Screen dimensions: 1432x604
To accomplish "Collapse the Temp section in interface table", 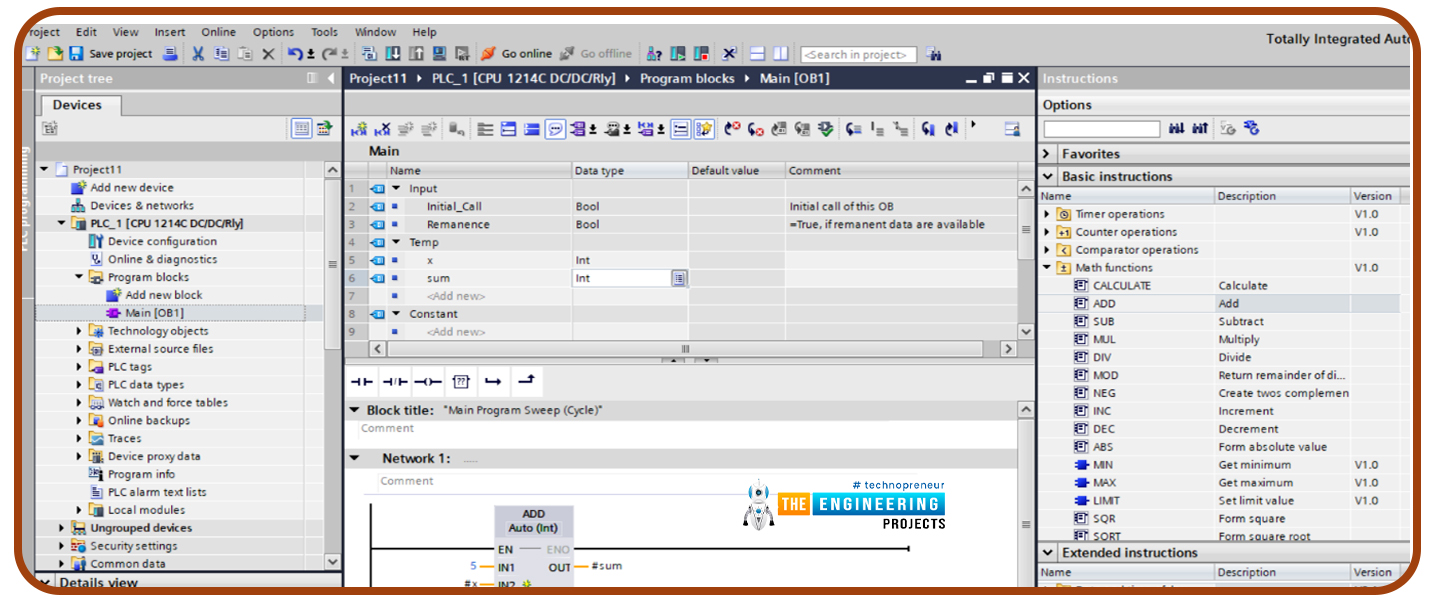I will [x=395, y=242].
